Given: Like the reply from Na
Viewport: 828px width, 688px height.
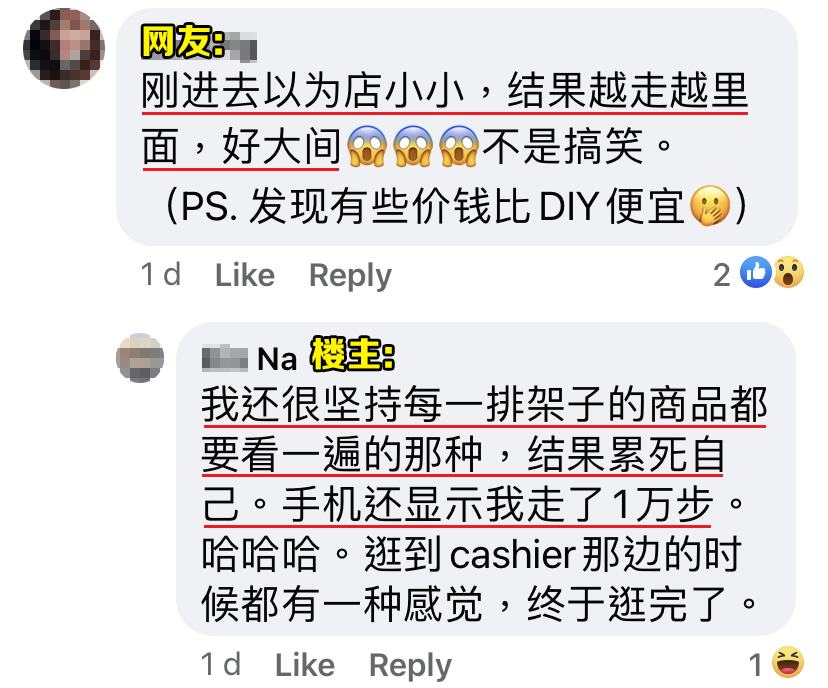Looking at the screenshot, I should 305,665.
